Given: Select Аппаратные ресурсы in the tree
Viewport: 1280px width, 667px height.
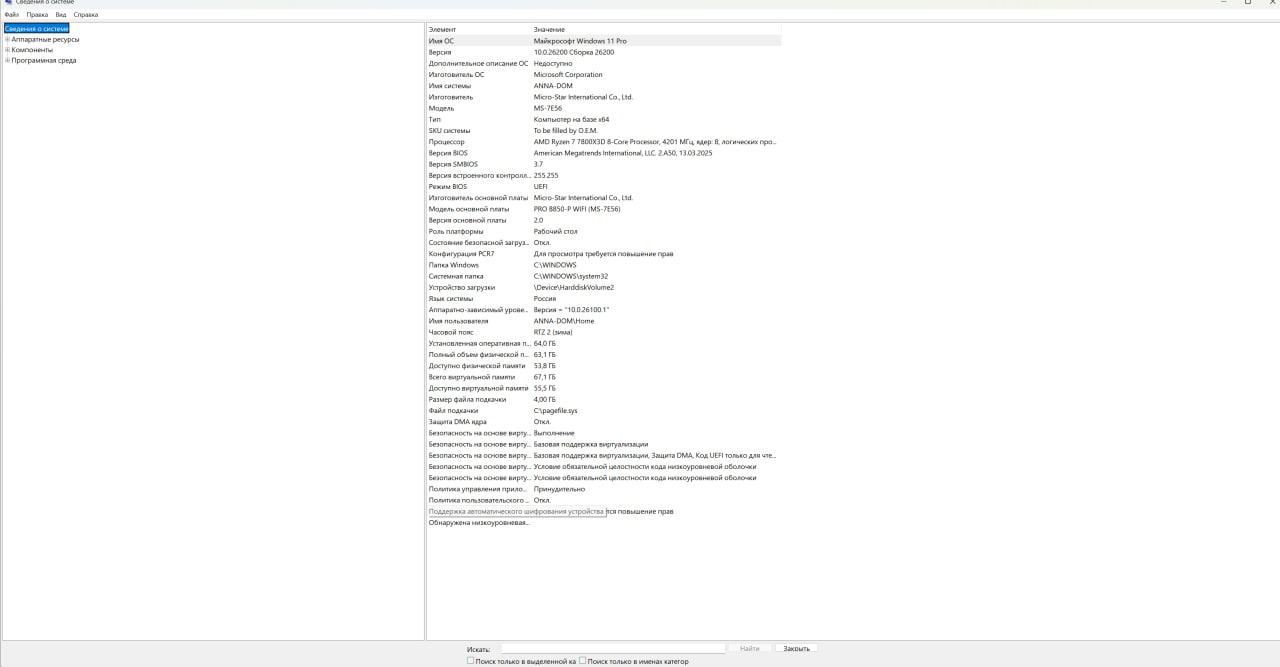Looking at the screenshot, I should [45, 40].
